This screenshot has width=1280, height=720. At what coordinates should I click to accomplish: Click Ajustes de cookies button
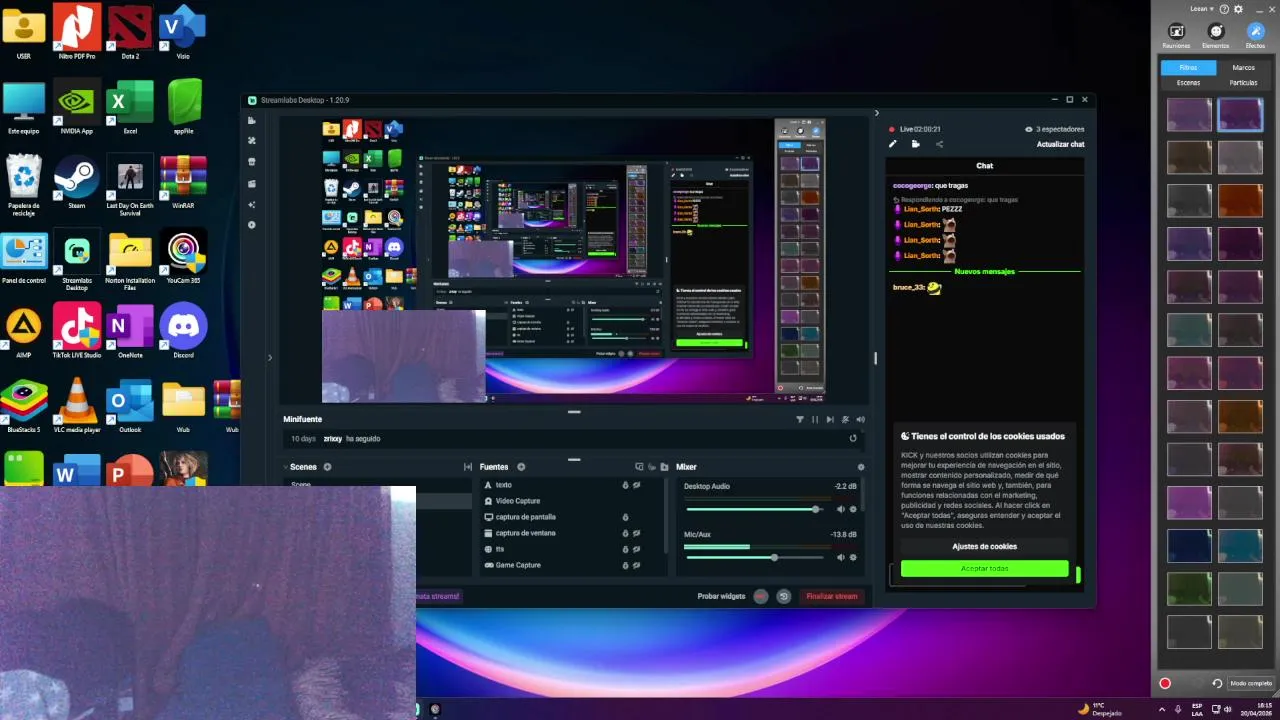point(984,546)
